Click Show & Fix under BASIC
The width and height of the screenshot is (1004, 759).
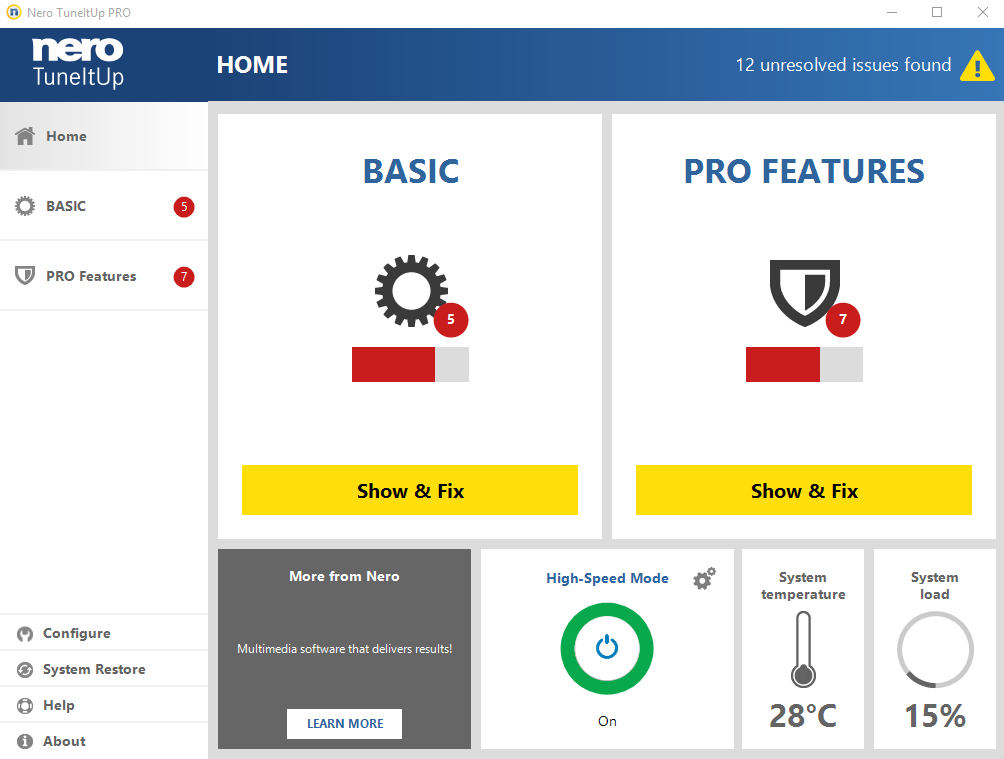(x=410, y=490)
